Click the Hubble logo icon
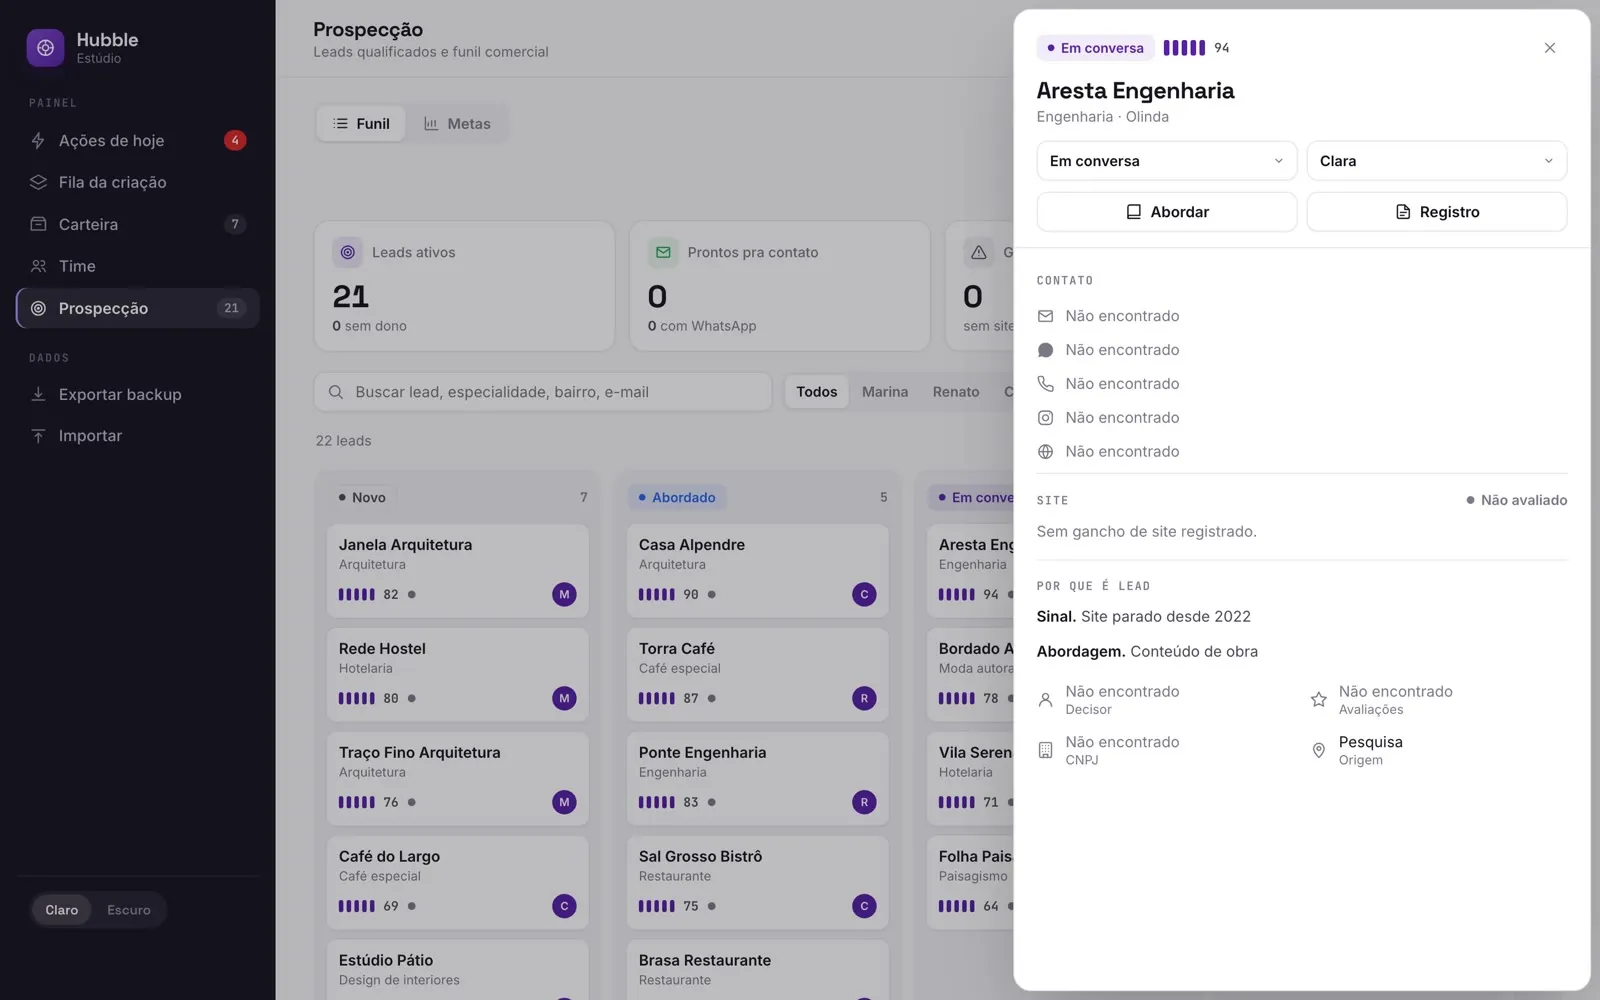This screenshot has height=1000, width=1600. pos(45,47)
